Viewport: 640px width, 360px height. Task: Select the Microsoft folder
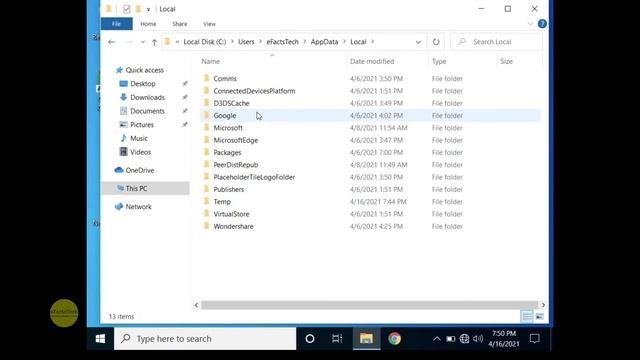228,128
